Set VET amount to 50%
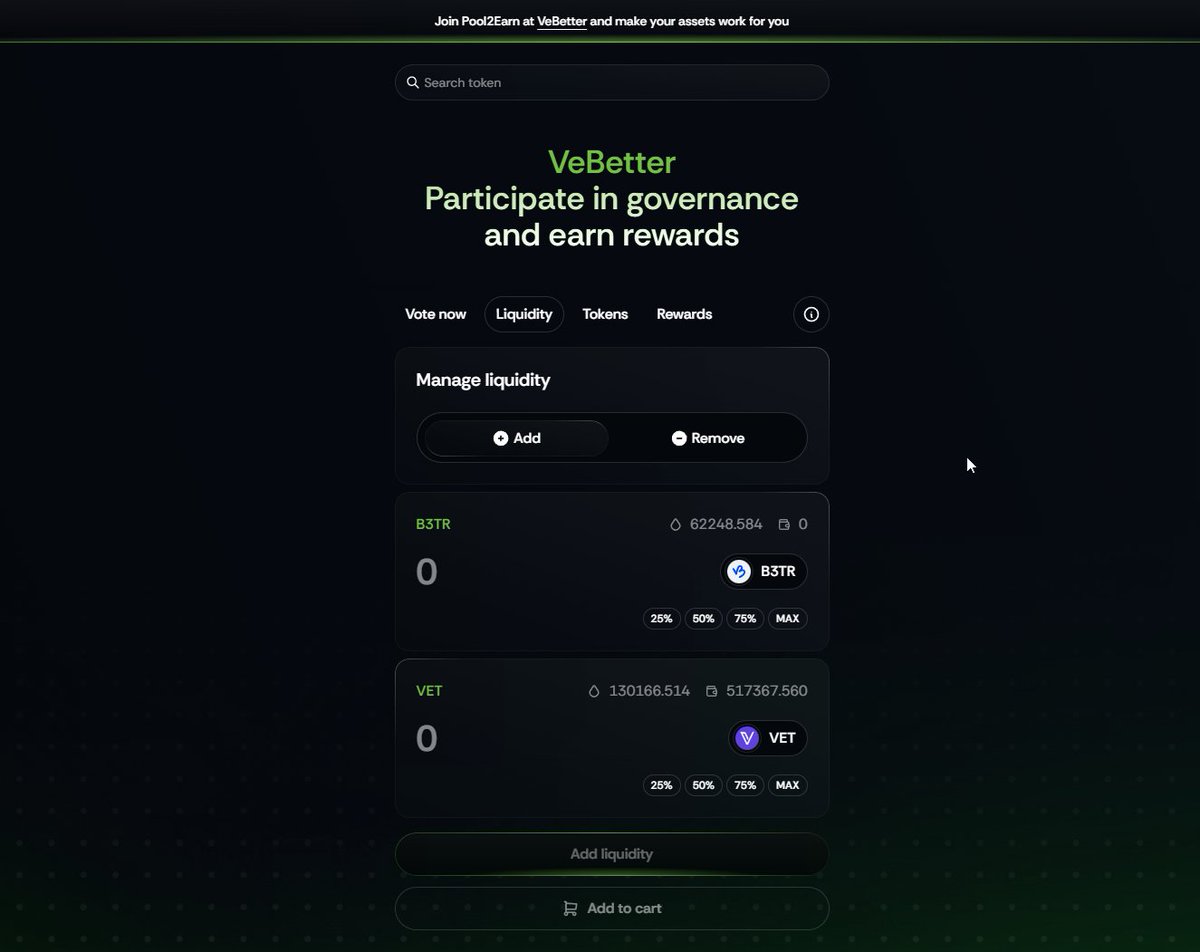This screenshot has height=952, width=1200. pyautogui.click(x=703, y=785)
